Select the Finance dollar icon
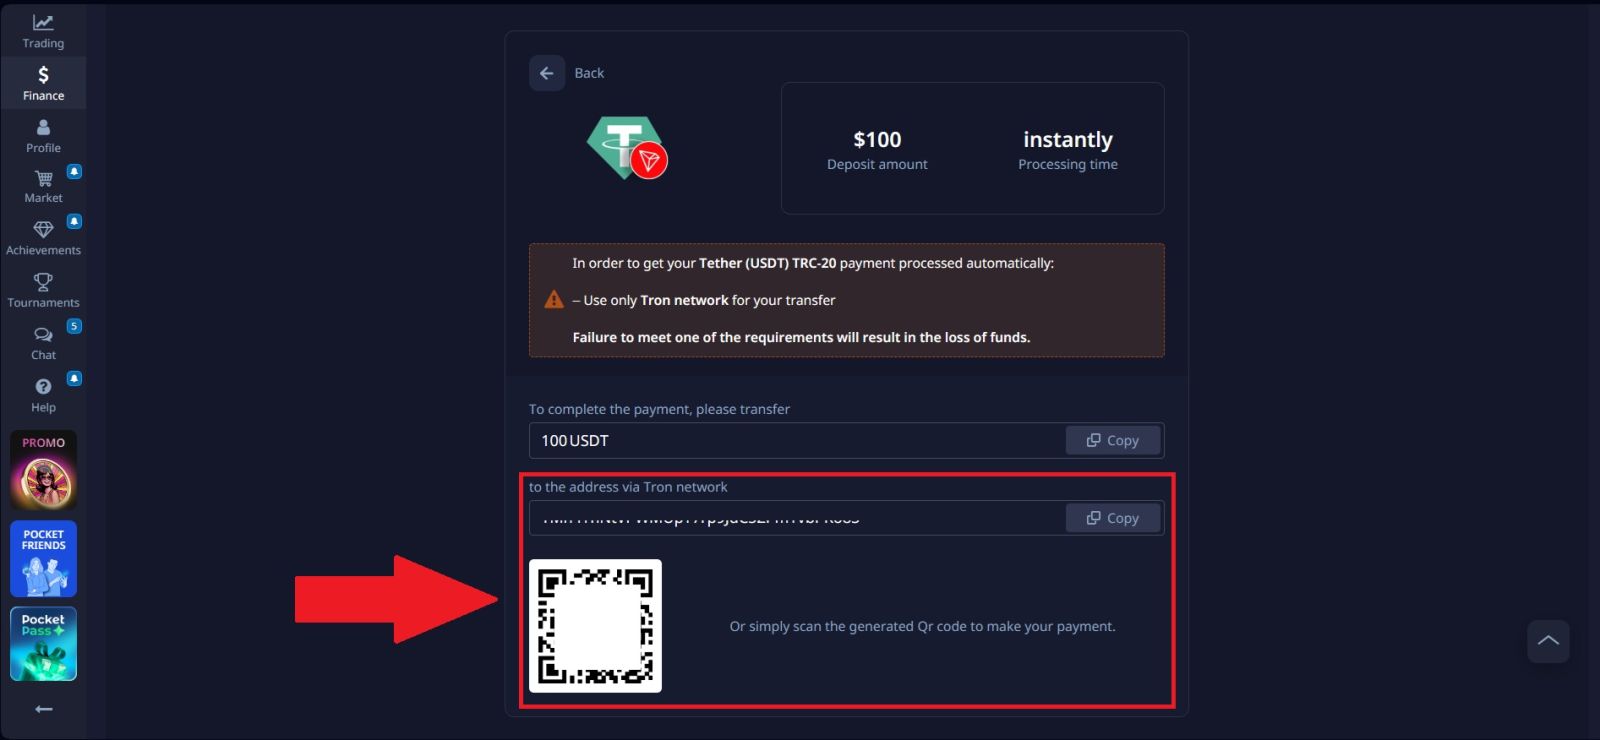The height and width of the screenshot is (740, 1600). click(x=43, y=75)
